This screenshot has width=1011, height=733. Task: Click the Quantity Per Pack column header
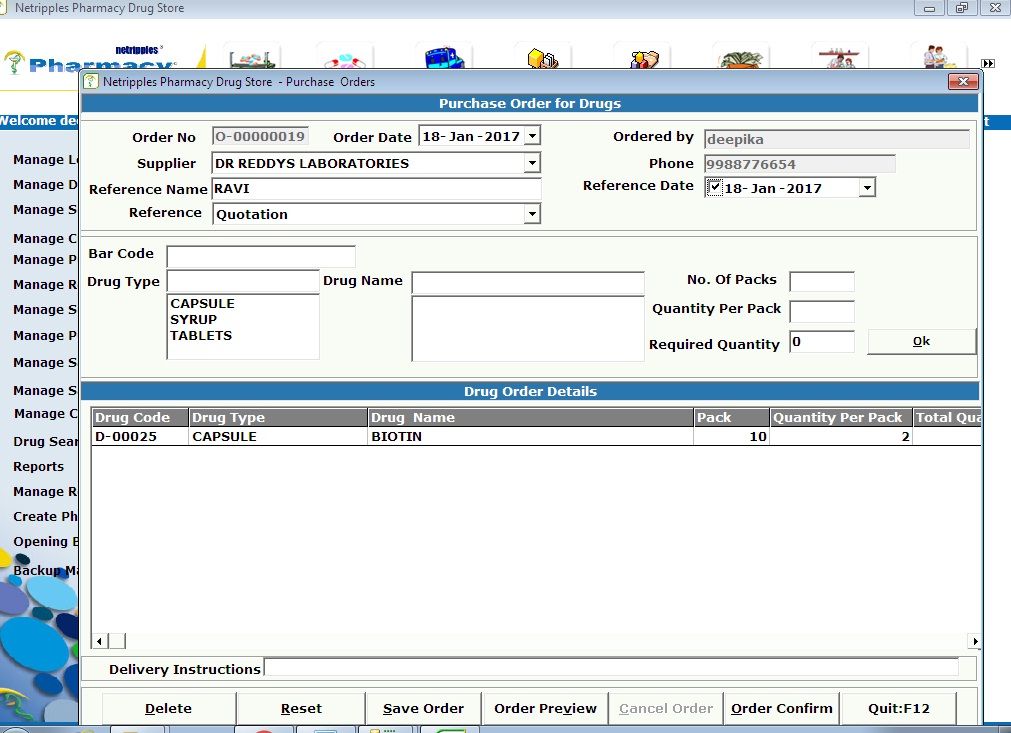click(841, 418)
